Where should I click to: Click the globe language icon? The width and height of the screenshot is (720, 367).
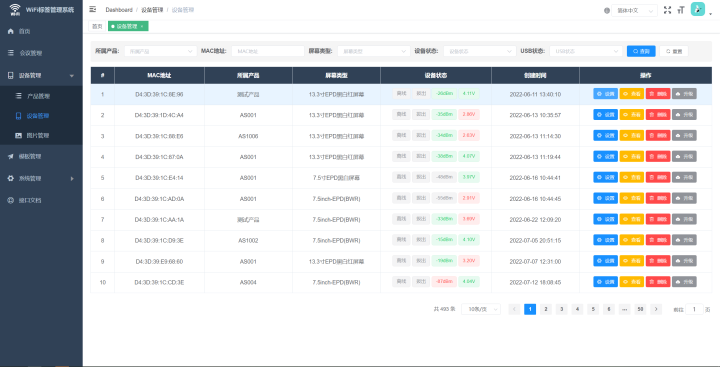point(607,11)
